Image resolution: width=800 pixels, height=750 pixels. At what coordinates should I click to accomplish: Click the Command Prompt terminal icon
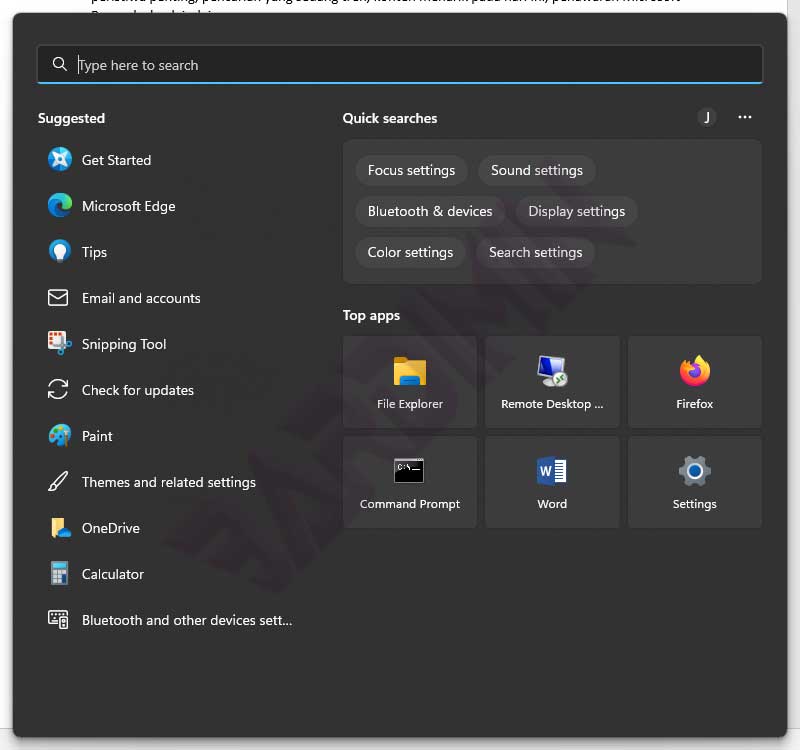409,470
